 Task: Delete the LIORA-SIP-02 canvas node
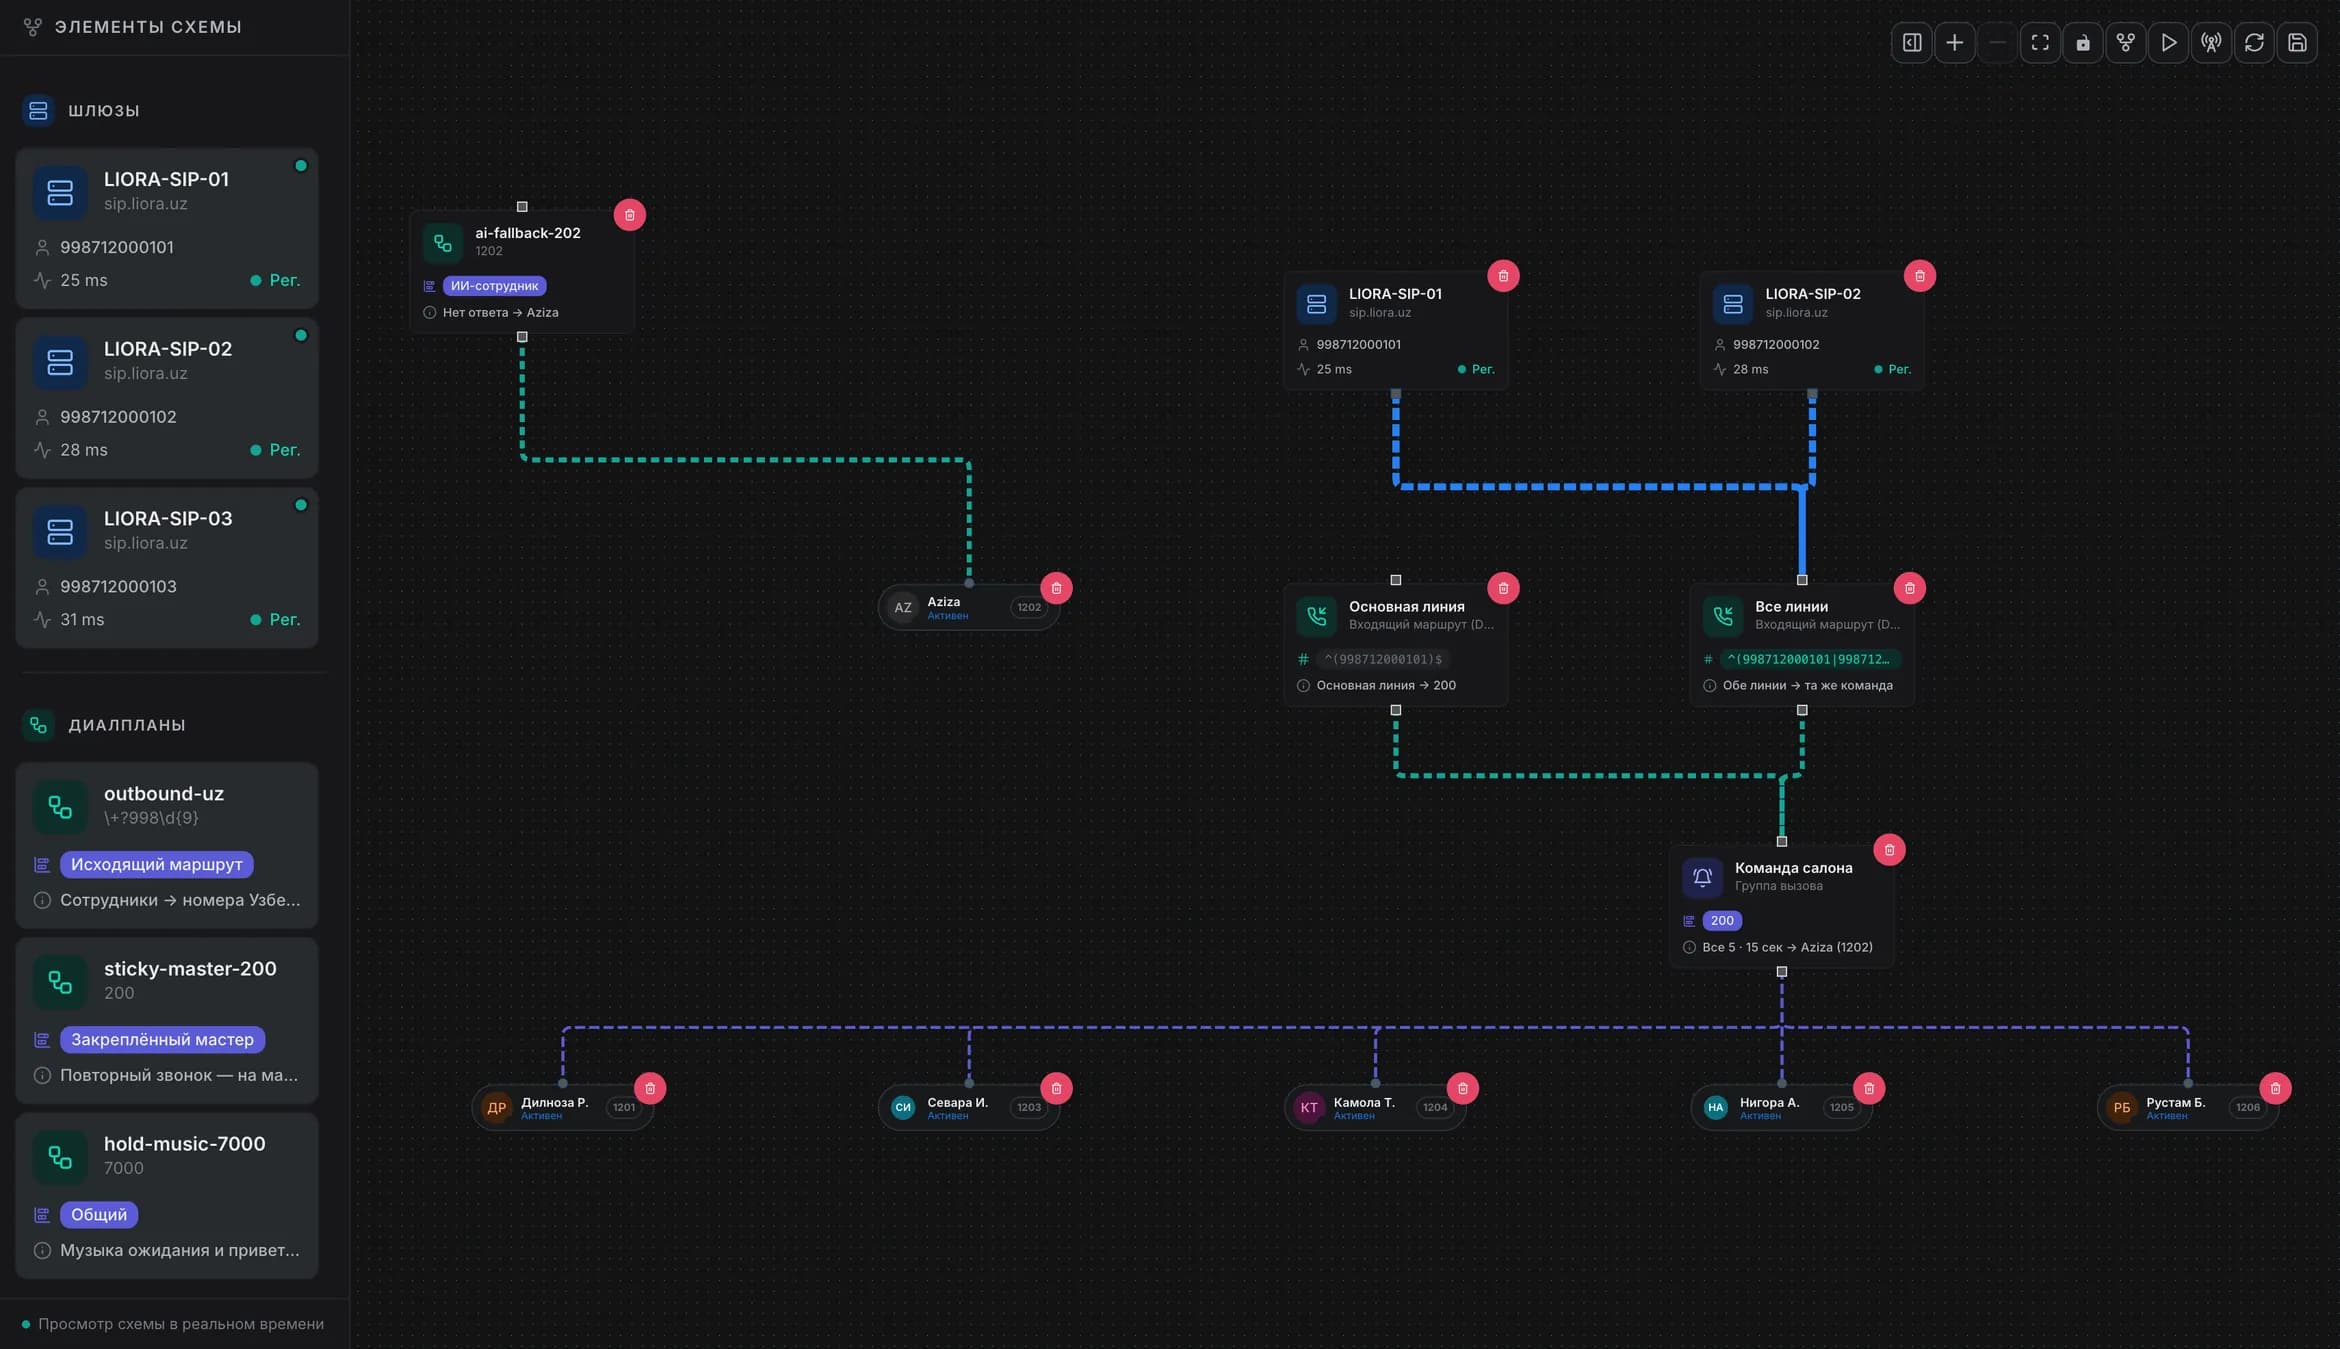coord(1919,276)
